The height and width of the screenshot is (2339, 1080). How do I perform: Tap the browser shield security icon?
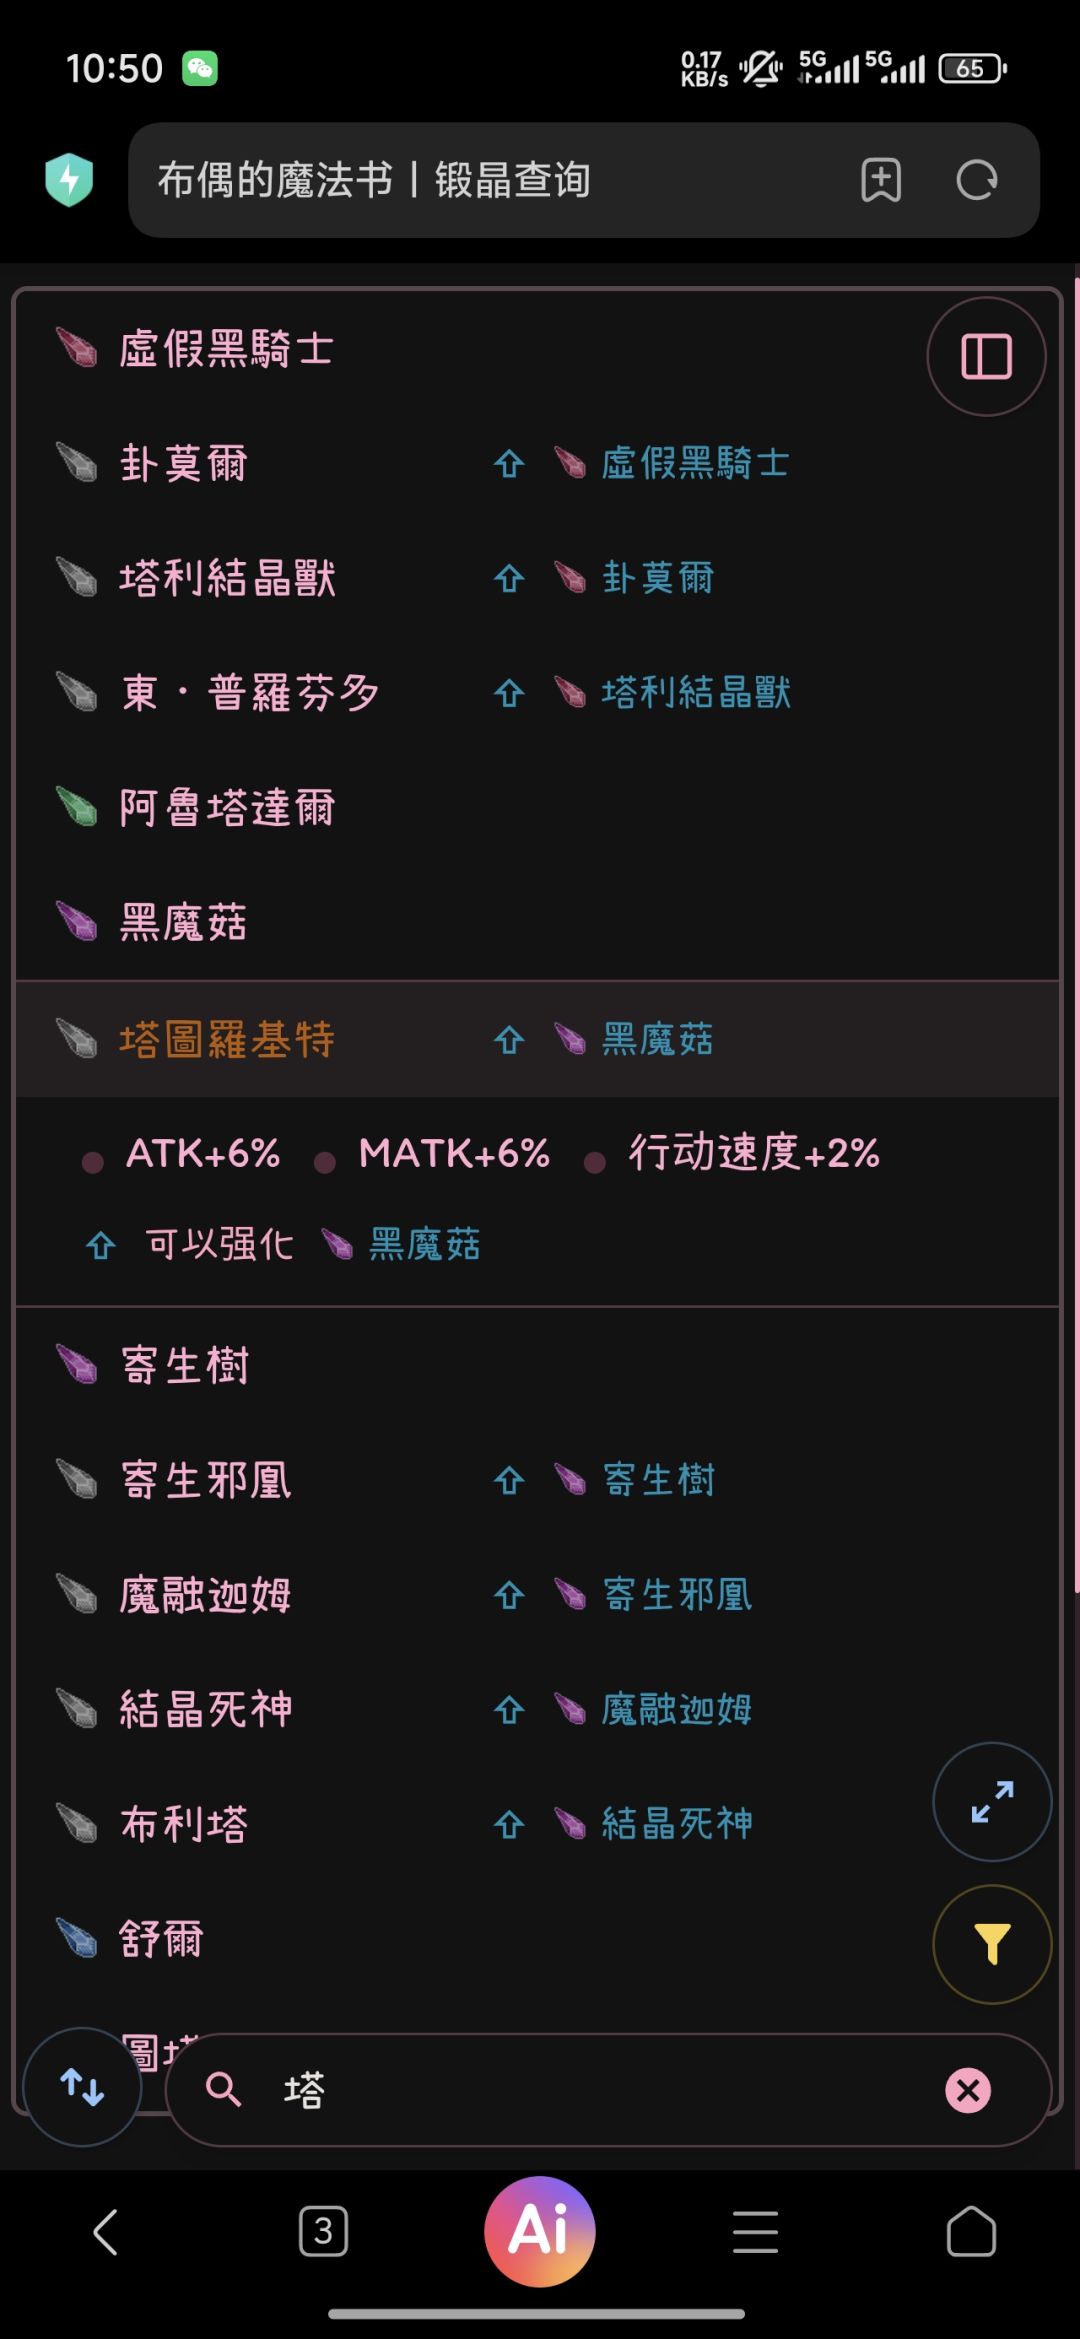coord(69,181)
